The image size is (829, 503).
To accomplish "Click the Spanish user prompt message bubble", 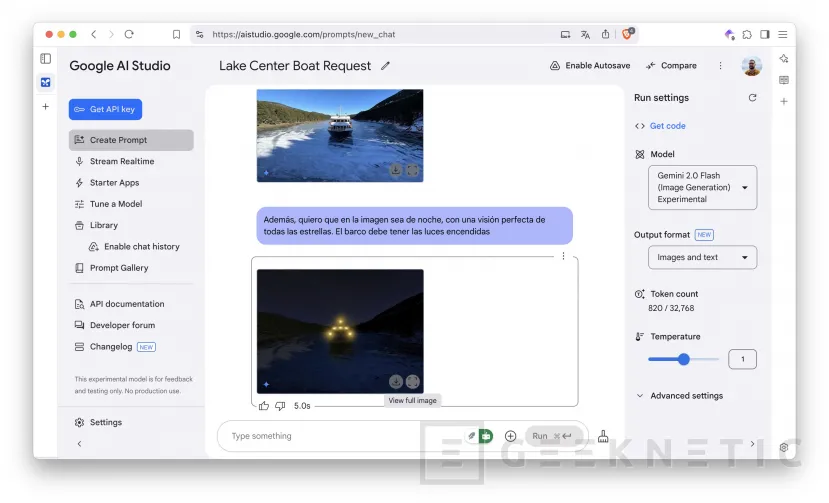I will 414,225.
